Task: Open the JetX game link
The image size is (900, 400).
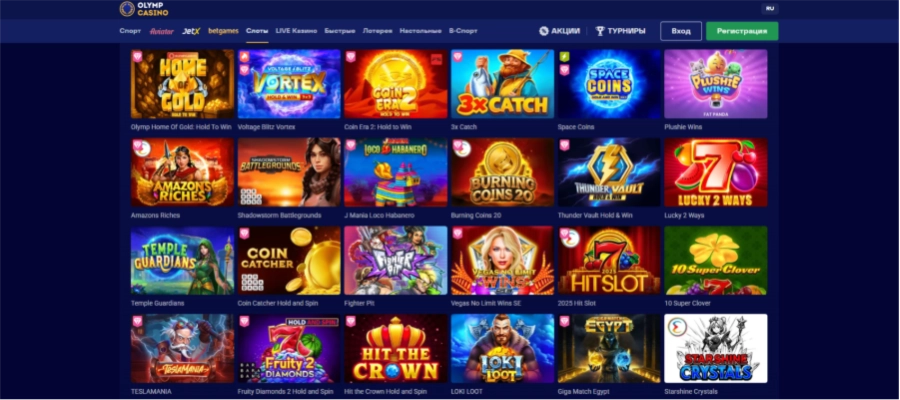Action: point(191,31)
